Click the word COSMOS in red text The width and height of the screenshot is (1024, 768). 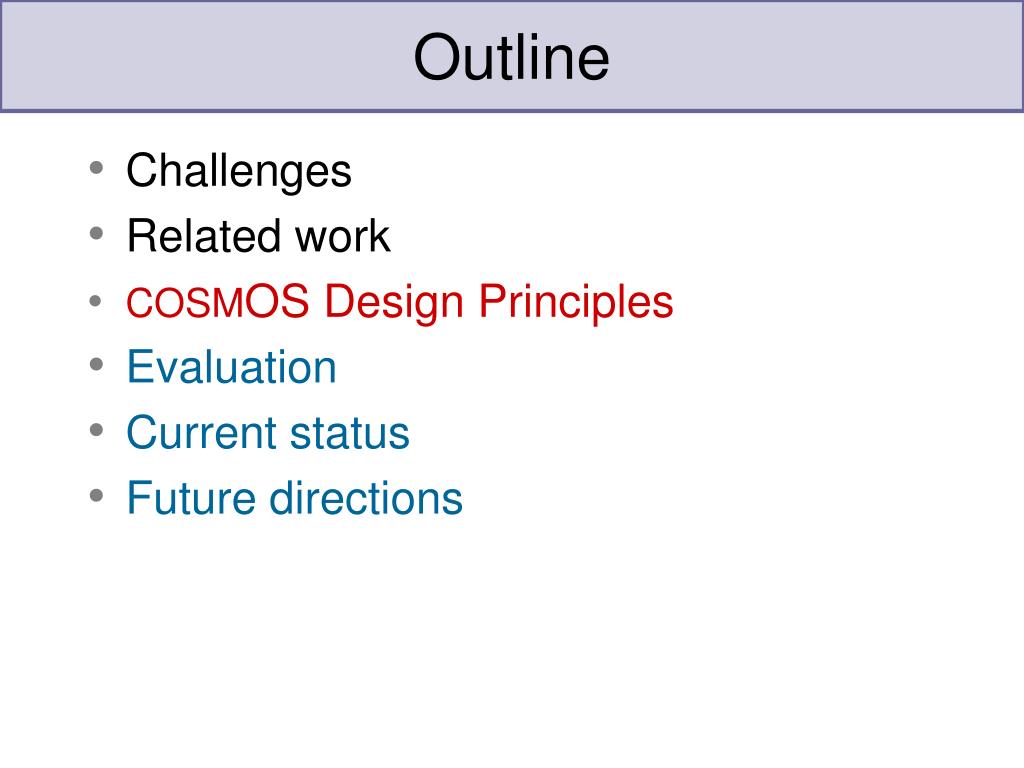tap(217, 302)
